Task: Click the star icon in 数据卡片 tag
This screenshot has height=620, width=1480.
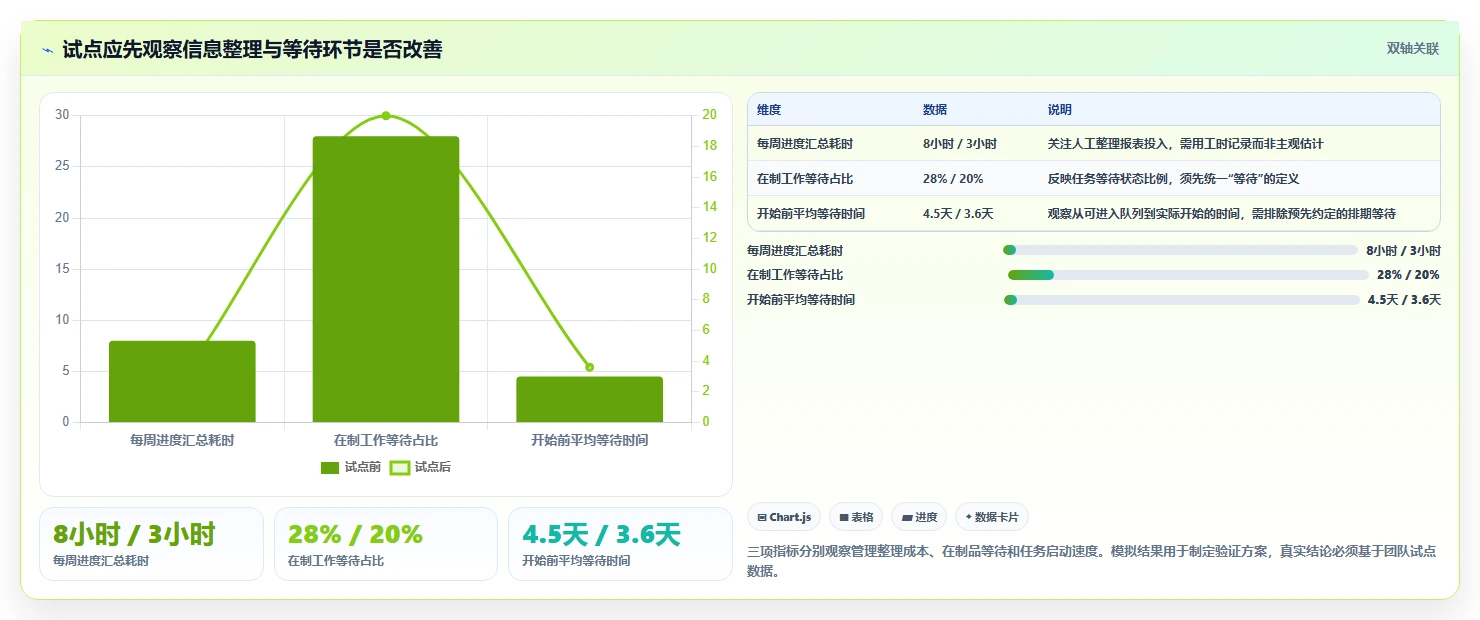Action: point(969,518)
